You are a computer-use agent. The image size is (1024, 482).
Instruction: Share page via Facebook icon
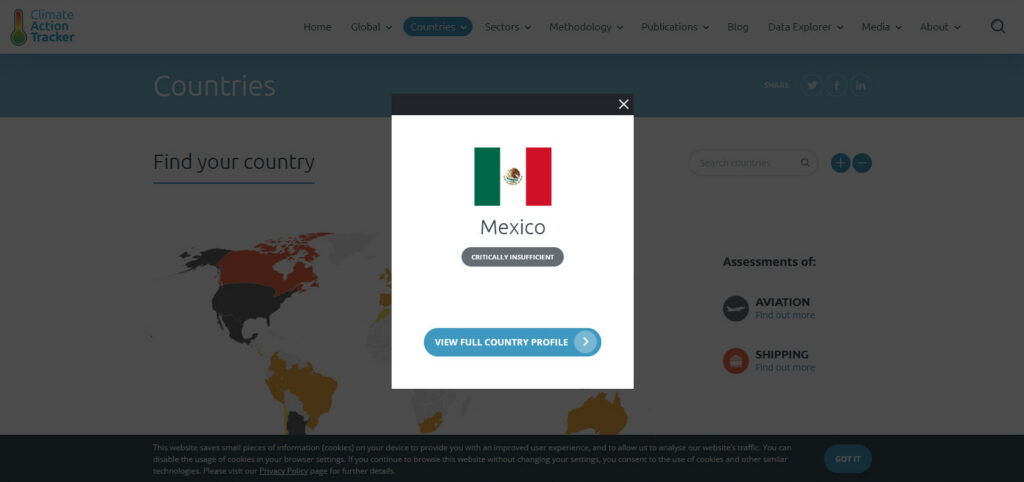click(x=836, y=86)
